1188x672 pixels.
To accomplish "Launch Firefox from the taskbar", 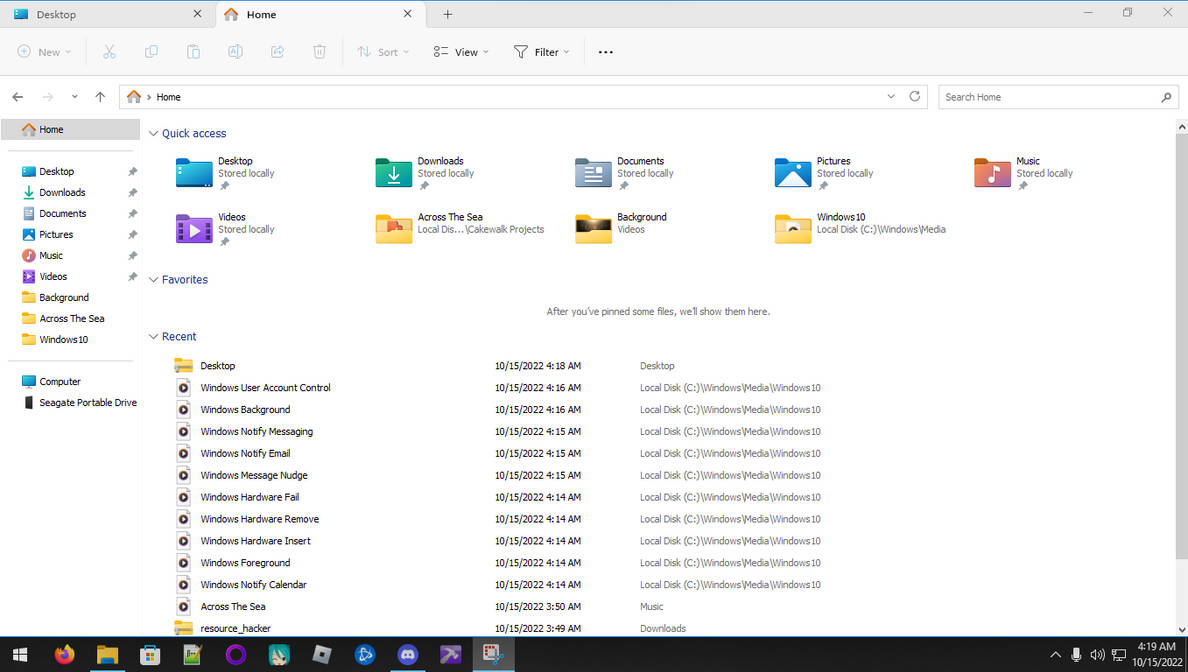I will [64, 655].
